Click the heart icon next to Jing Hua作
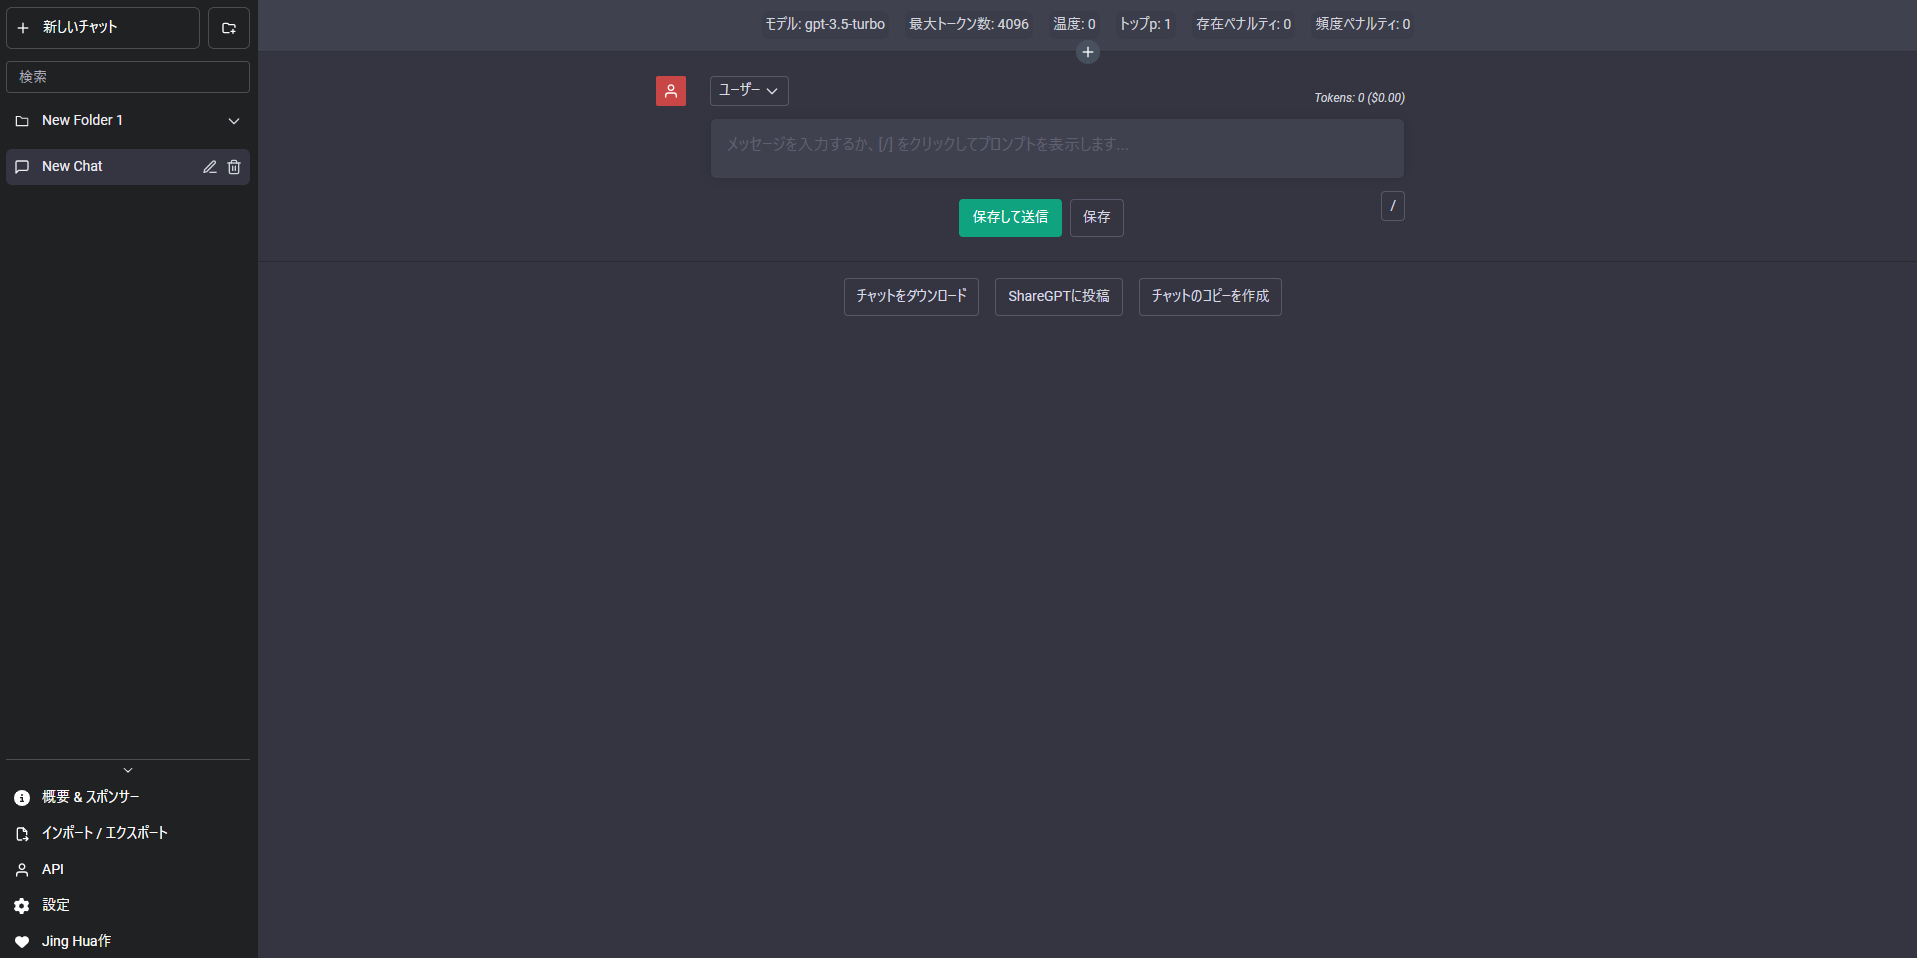Screen dimensions: 1917x958 tap(21, 941)
